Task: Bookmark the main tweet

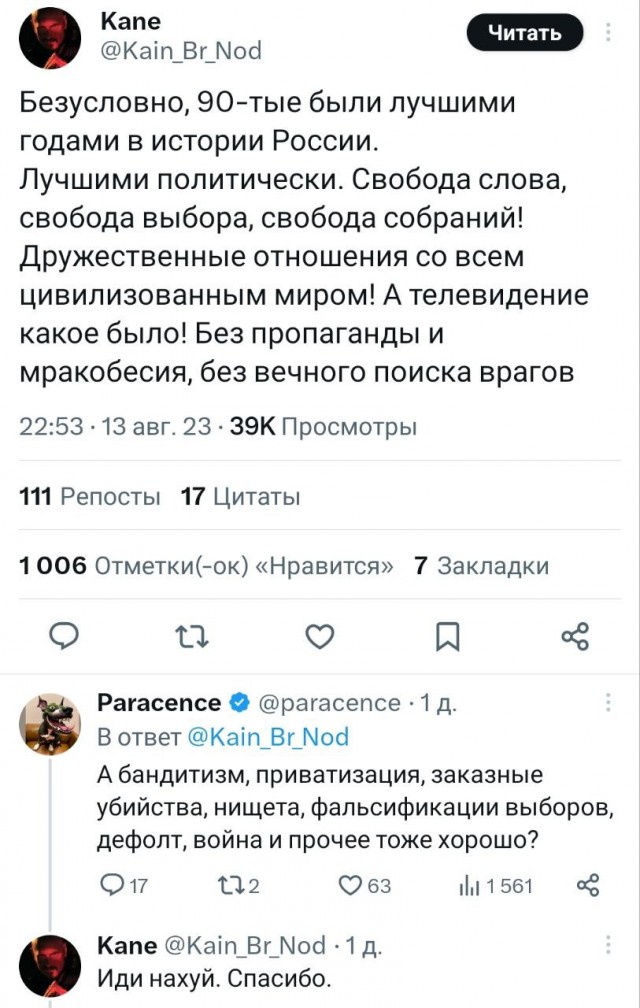Action: click(x=447, y=634)
